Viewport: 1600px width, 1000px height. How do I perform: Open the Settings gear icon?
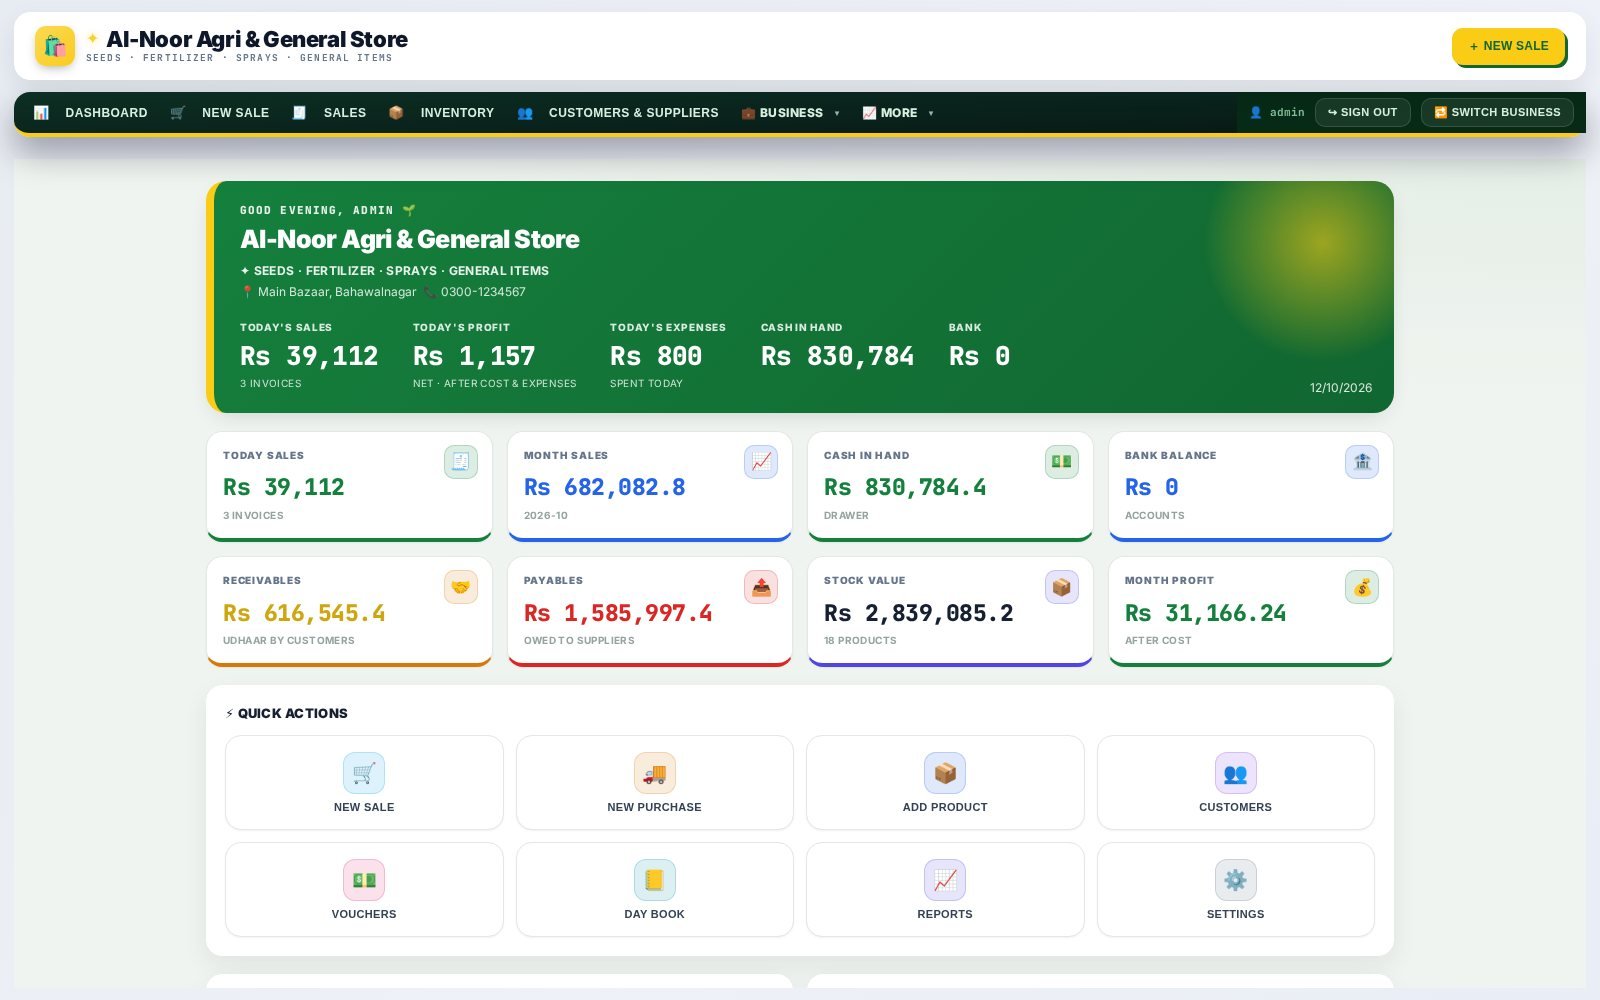1236,880
